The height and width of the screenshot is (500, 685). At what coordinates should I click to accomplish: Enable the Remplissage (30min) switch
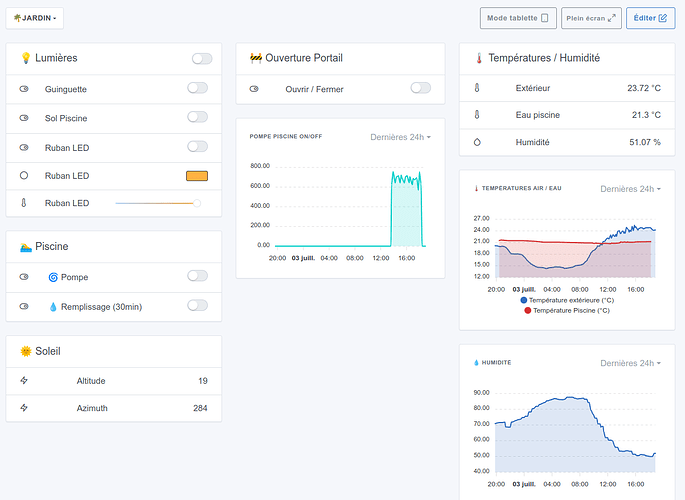[197, 305]
